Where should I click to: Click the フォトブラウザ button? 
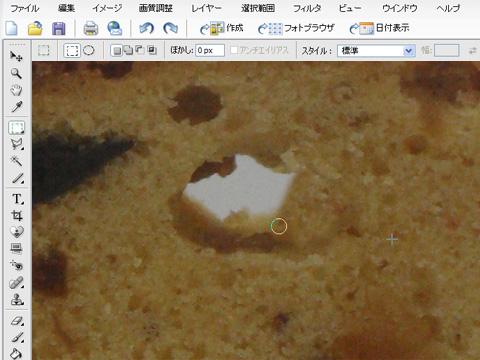click(x=296, y=28)
